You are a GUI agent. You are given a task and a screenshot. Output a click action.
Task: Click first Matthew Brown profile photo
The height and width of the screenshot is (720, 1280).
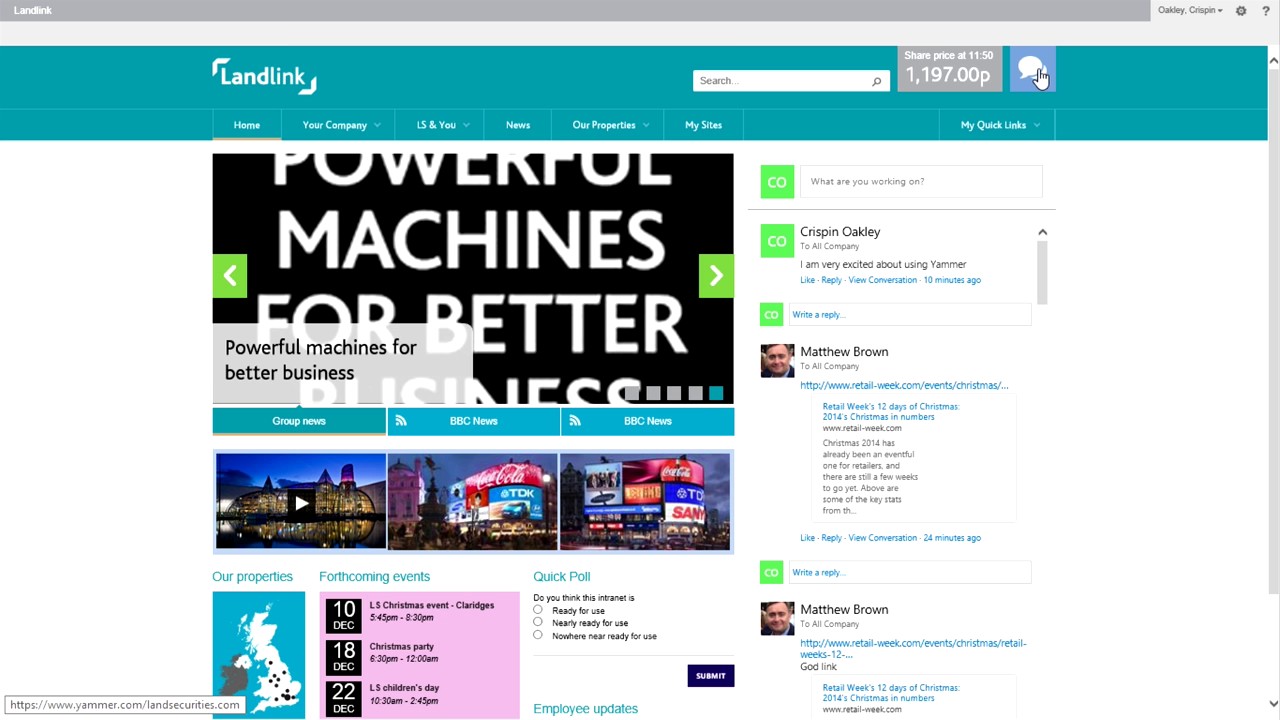(777, 361)
